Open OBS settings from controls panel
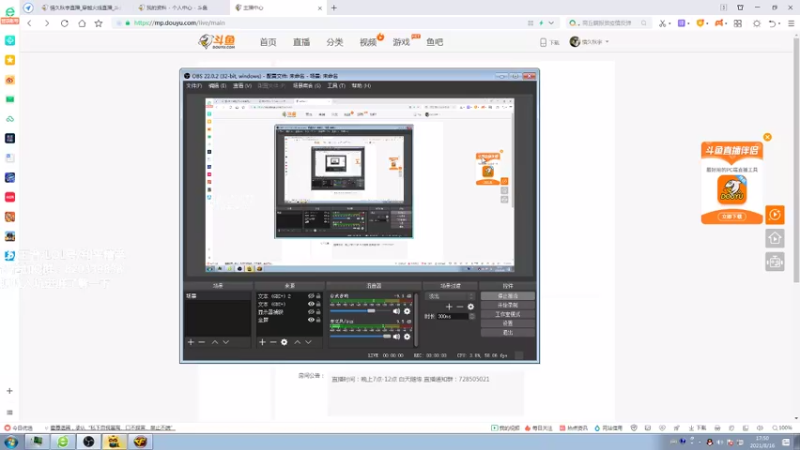This screenshot has width=800, height=450. [x=508, y=323]
